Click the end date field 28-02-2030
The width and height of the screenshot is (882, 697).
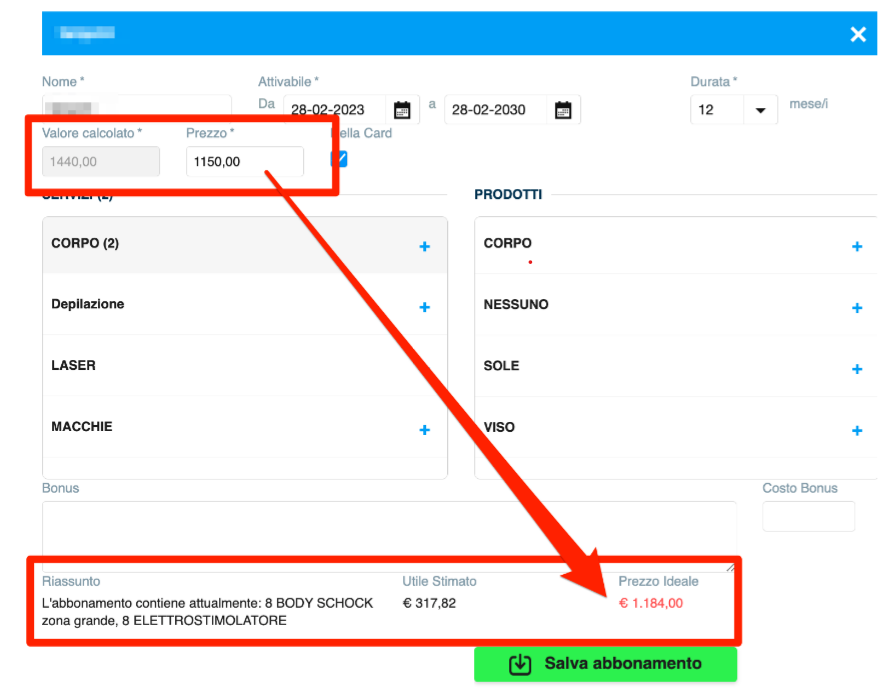coord(496,110)
